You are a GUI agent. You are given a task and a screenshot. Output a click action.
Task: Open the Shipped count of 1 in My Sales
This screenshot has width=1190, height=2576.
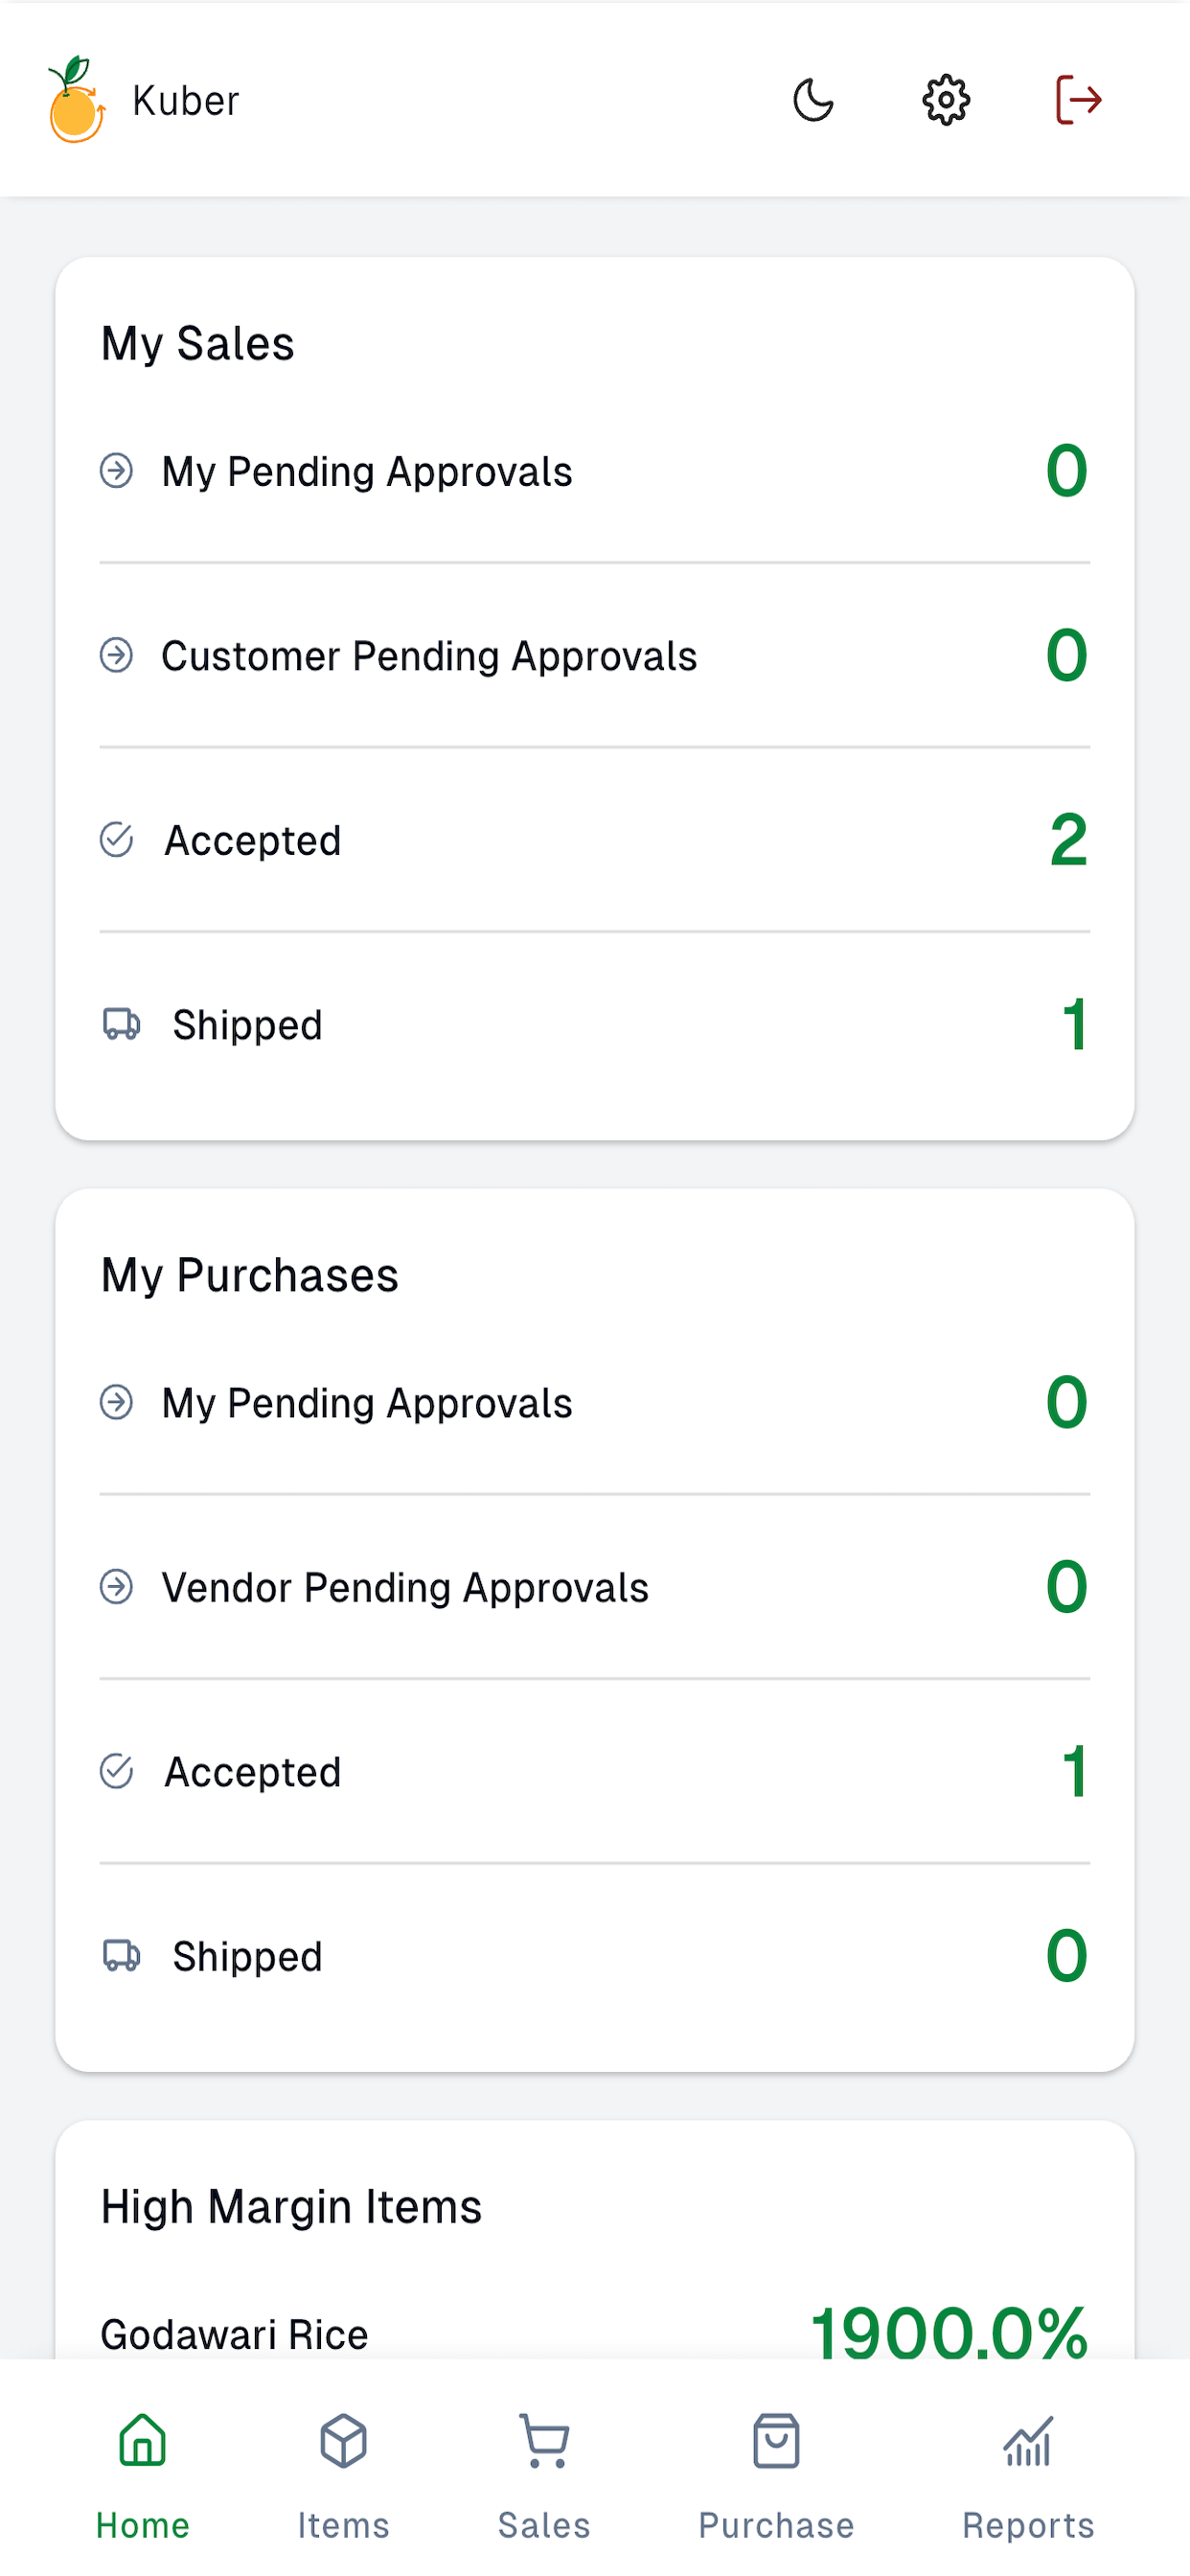[x=1074, y=1024]
